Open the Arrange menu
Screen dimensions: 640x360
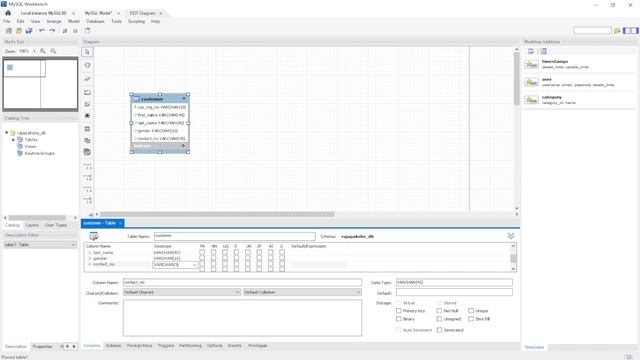point(53,21)
